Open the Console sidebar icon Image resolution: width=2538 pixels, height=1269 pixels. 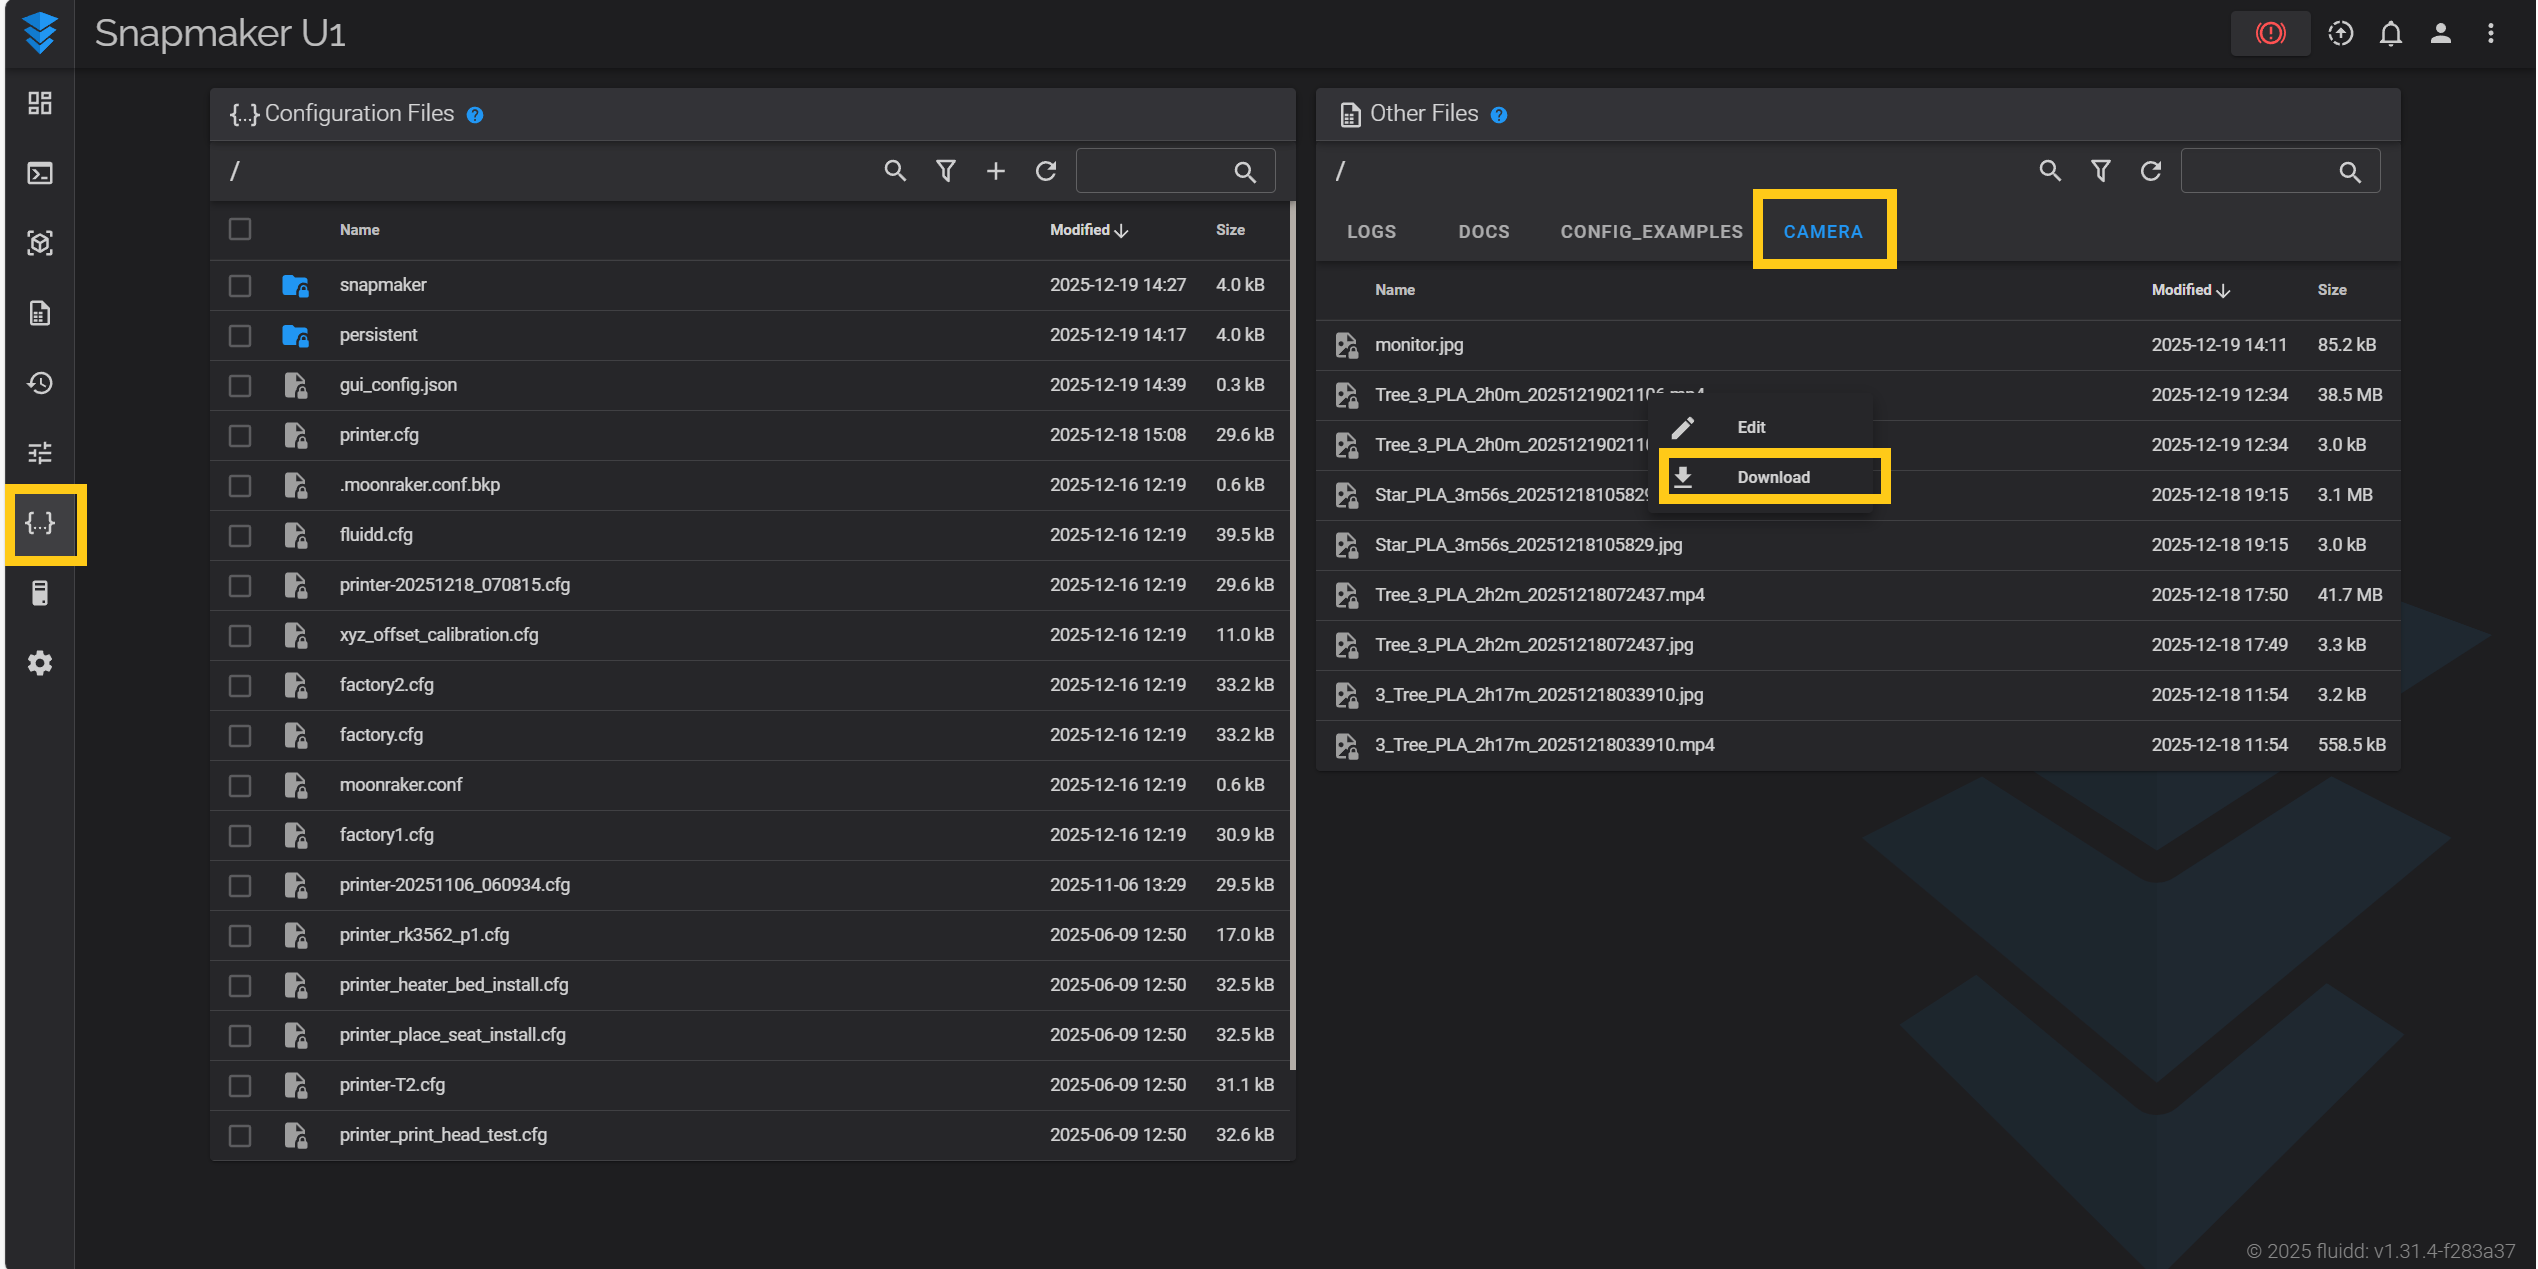point(40,173)
